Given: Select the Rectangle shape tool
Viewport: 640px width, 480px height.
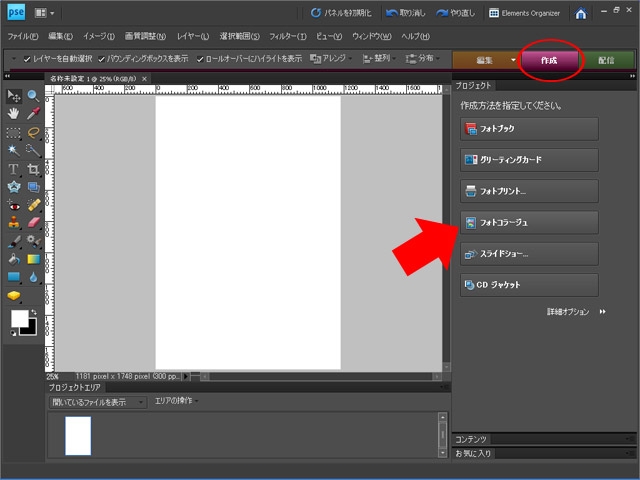Looking at the screenshot, I should pyautogui.click(x=13, y=278).
